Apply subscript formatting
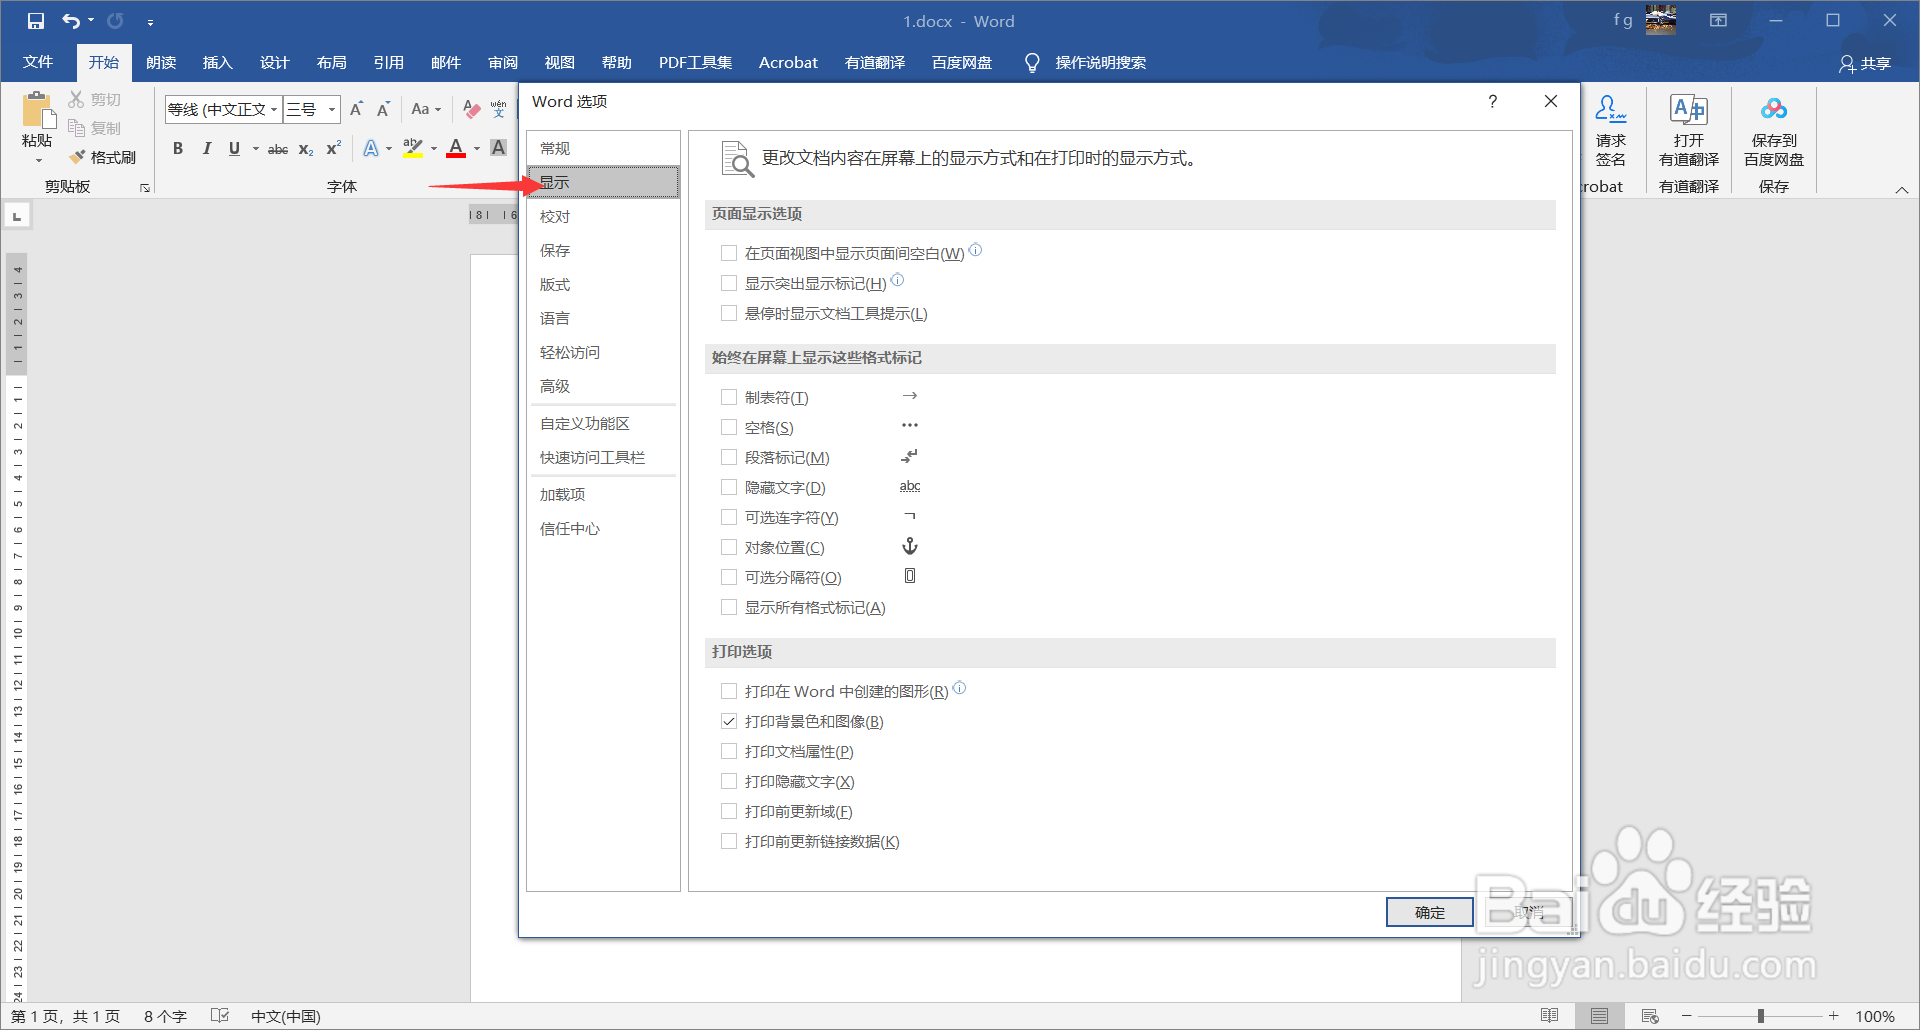 [x=305, y=148]
